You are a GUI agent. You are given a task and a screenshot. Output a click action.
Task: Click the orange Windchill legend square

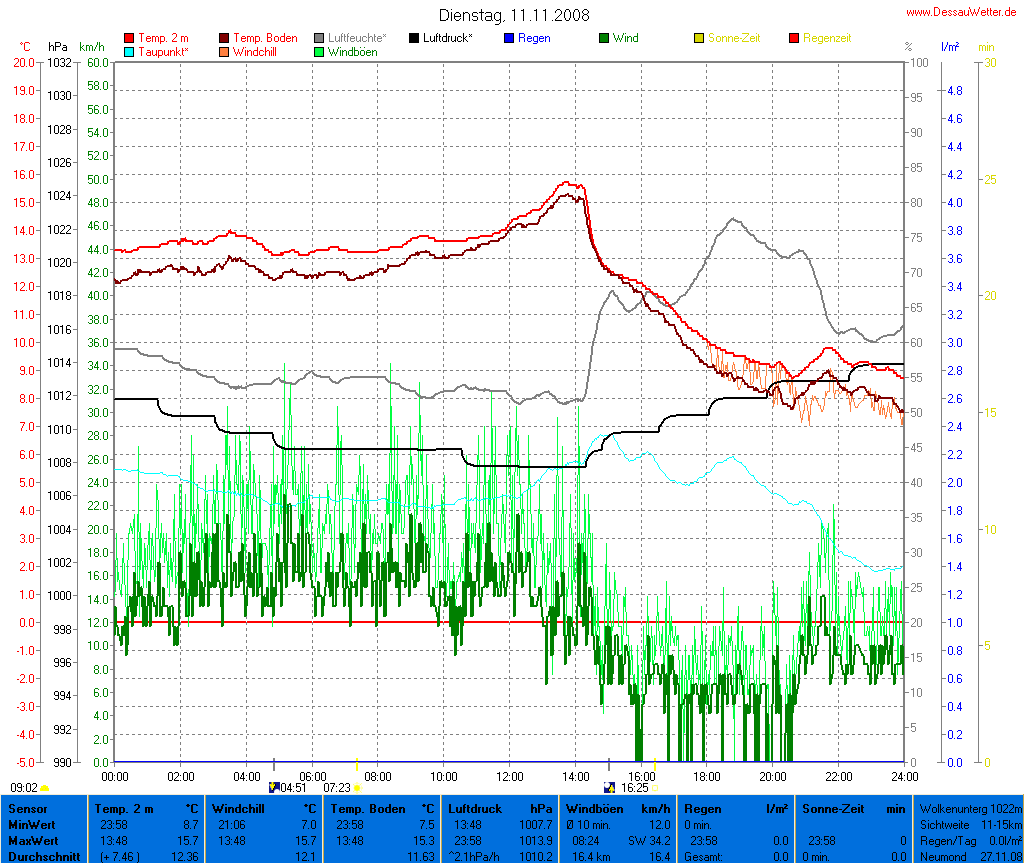point(224,51)
